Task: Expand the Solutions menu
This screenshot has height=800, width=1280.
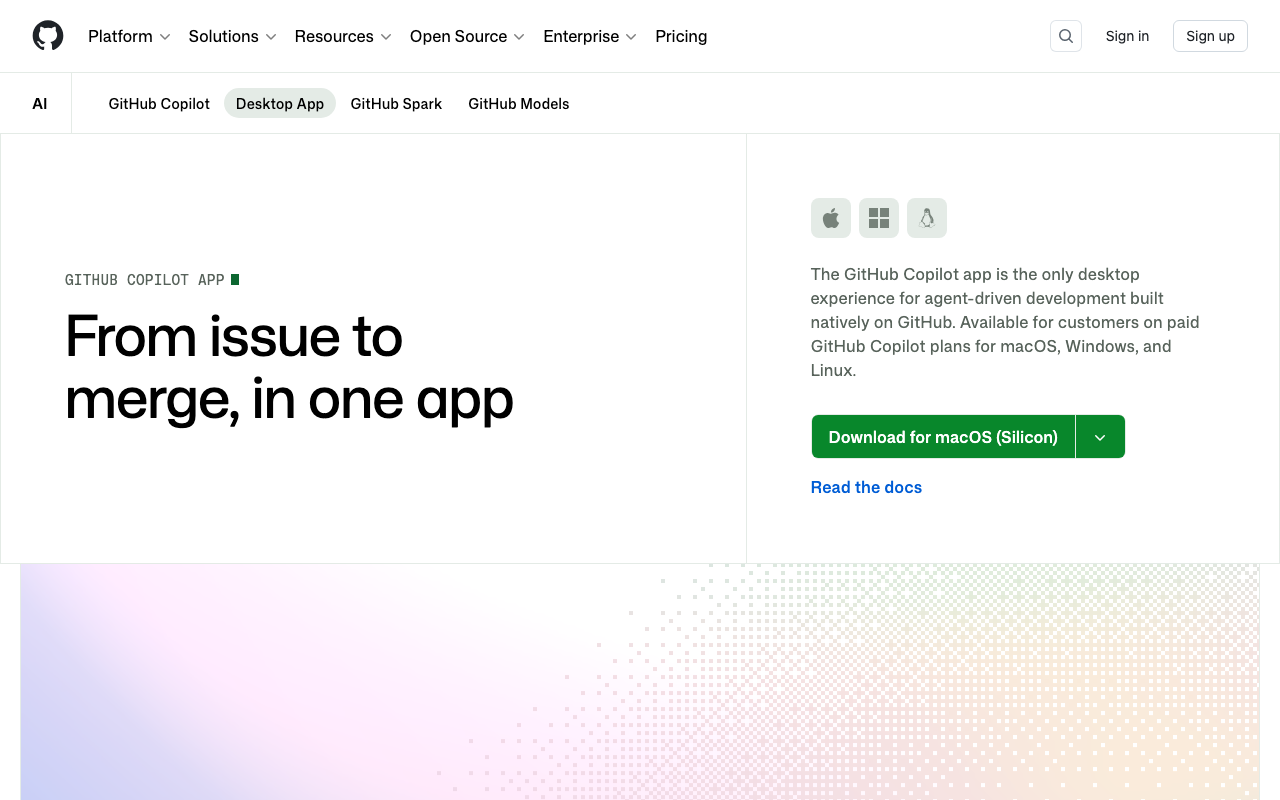Action: pos(232,36)
